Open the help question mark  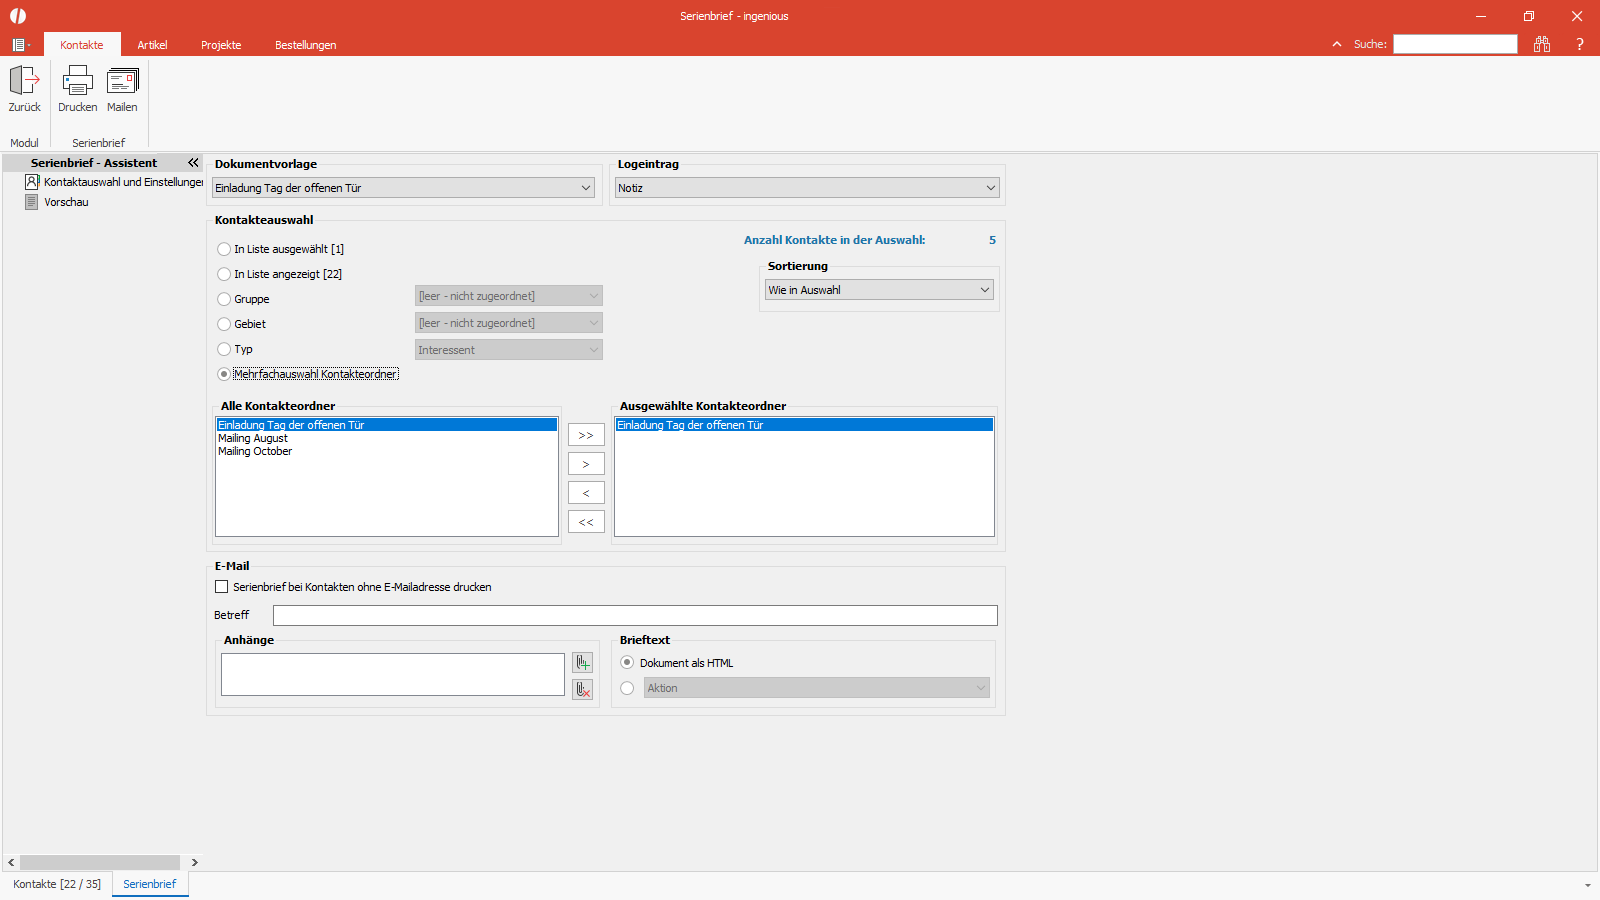1580,44
